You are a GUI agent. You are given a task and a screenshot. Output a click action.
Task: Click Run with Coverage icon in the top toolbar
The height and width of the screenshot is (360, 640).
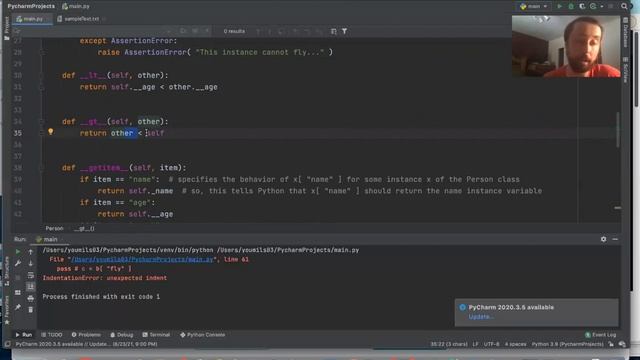(582, 6)
